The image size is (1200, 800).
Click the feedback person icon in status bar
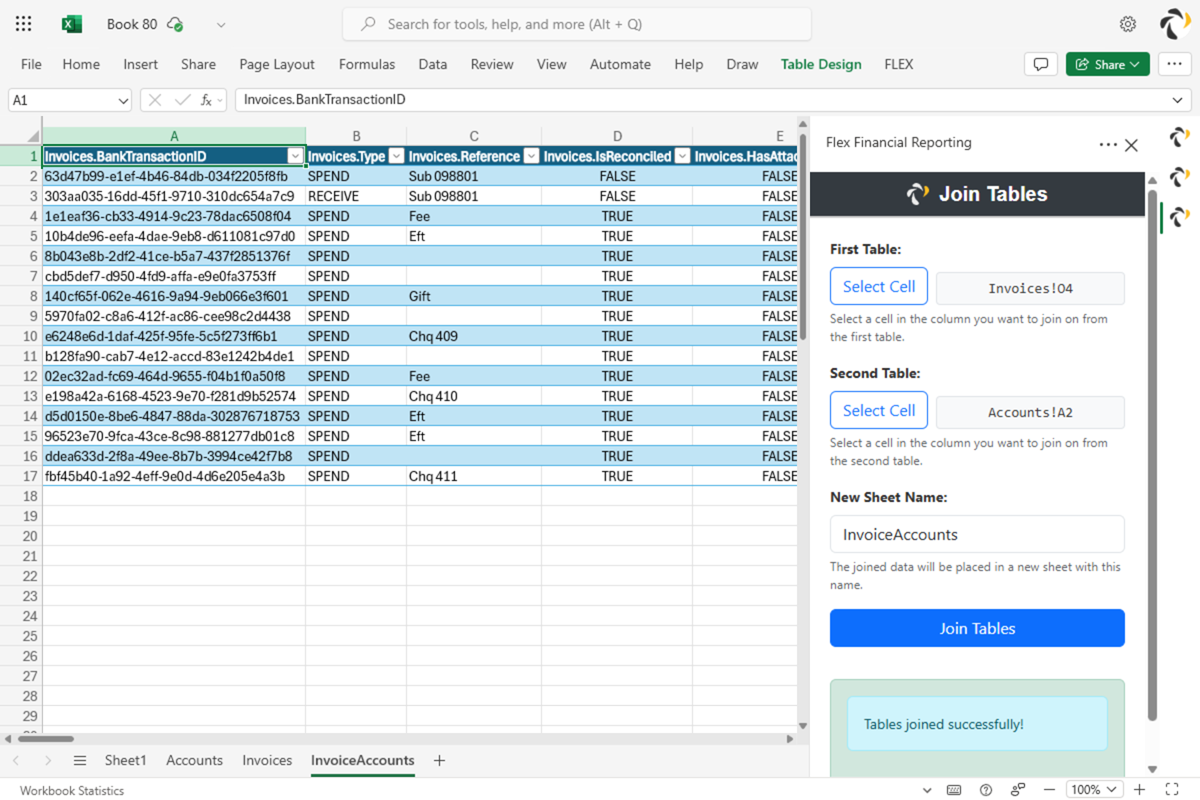[x=1018, y=790]
